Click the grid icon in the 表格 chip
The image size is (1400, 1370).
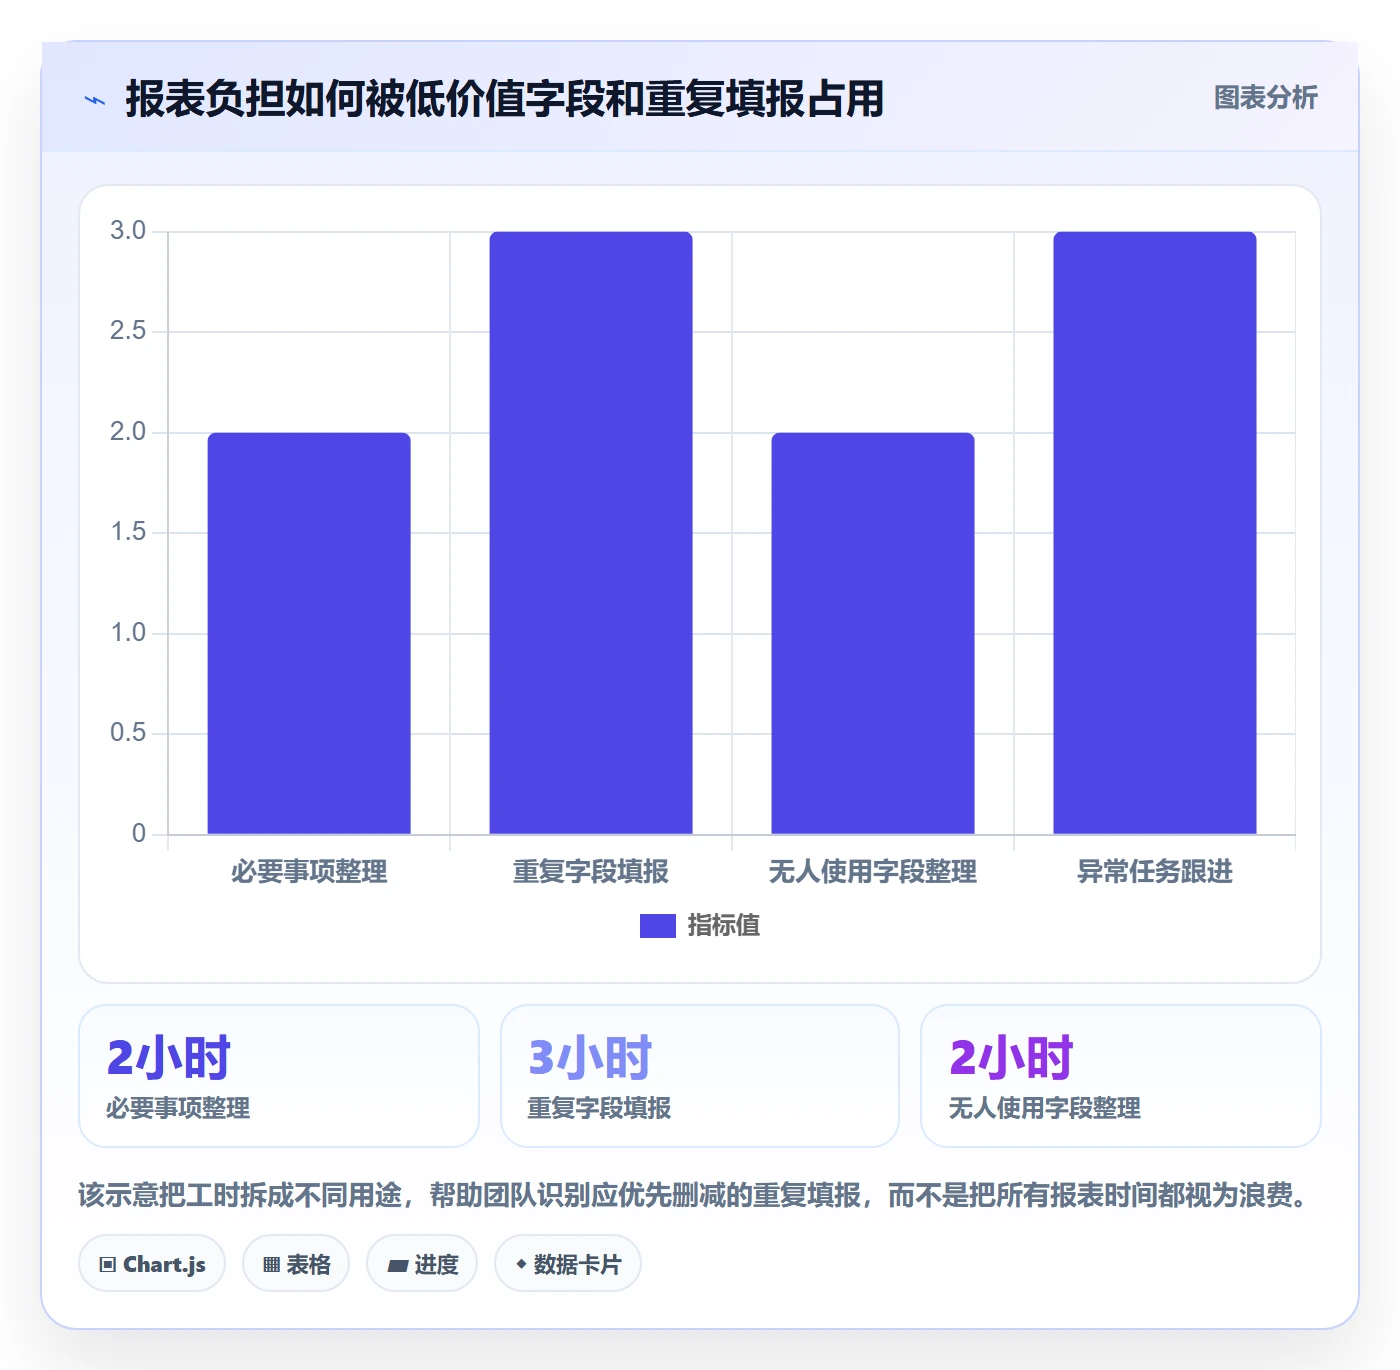272,1265
